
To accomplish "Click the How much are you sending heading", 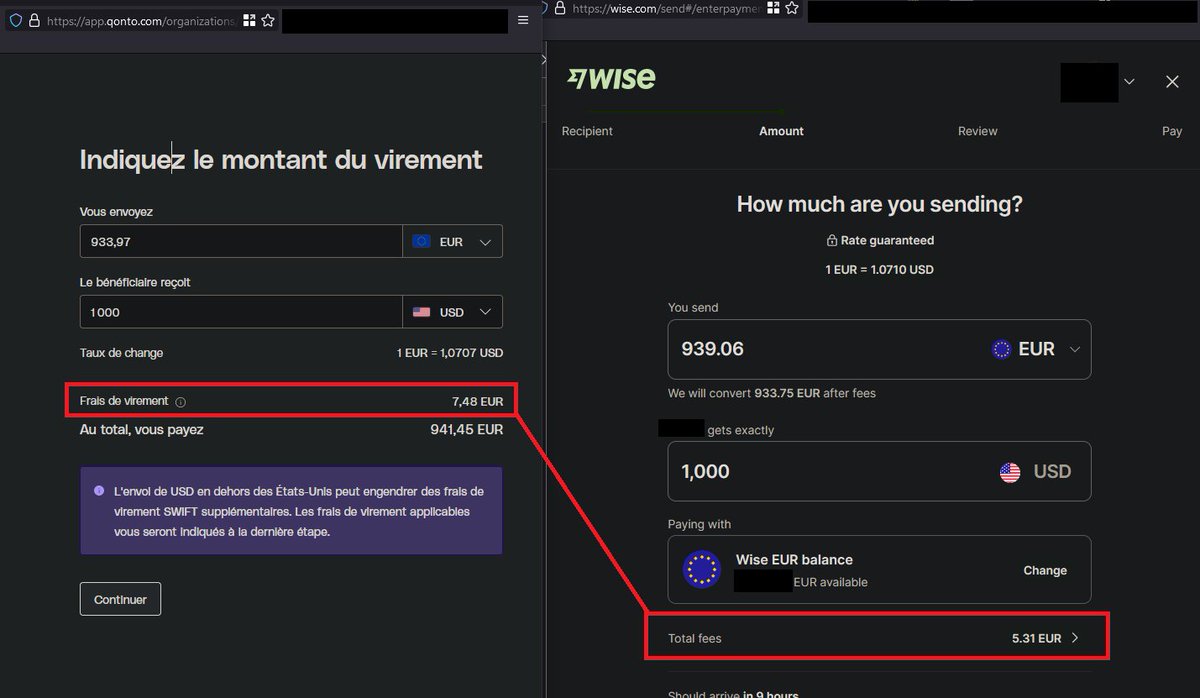I will coord(880,204).
